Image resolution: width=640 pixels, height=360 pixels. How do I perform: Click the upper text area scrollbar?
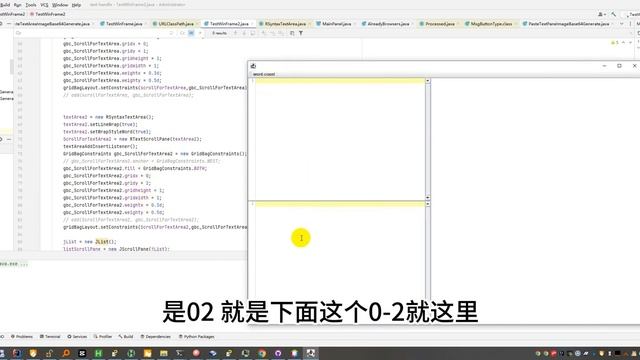[427, 139]
